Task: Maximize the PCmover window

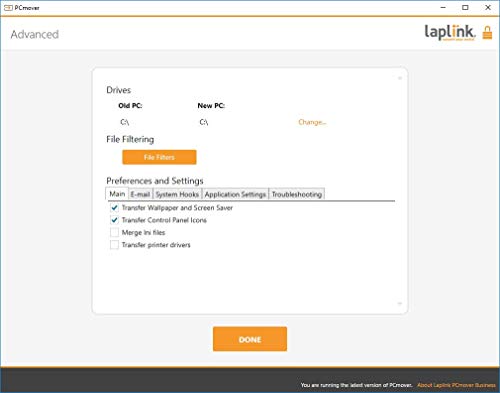Action: point(465,7)
